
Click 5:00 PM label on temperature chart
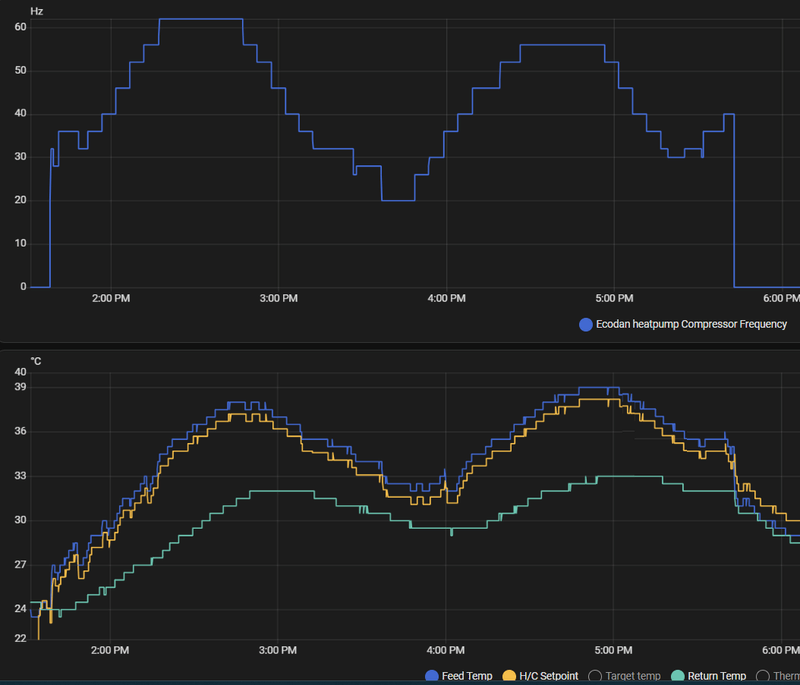pyautogui.click(x=613, y=650)
